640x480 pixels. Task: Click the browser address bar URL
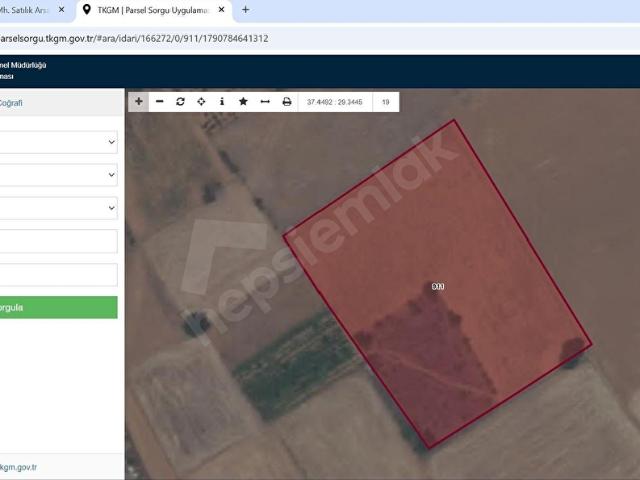(134, 39)
